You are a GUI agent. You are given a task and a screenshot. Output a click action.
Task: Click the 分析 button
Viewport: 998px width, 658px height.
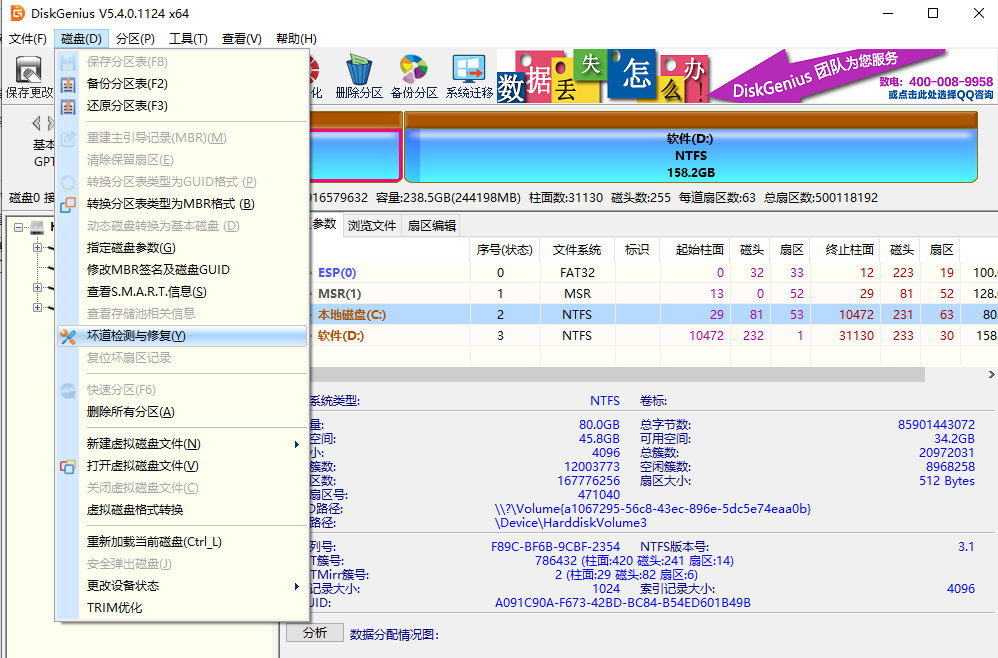pos(315,633)
